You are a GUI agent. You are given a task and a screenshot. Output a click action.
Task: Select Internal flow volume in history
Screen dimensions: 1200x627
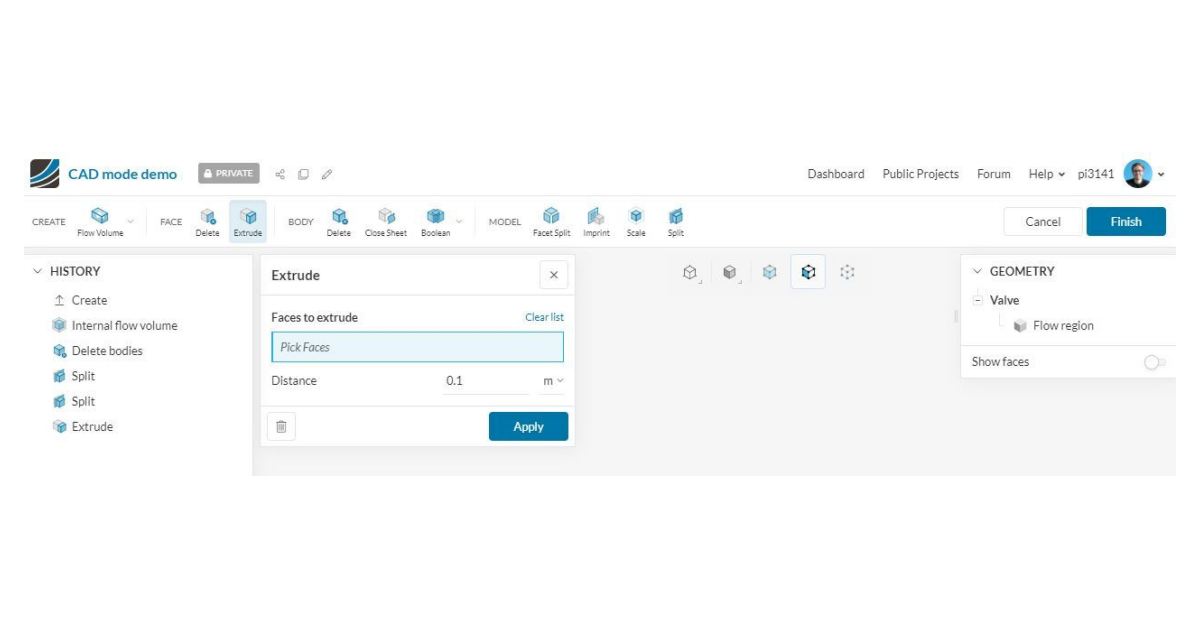coord(124,325)
